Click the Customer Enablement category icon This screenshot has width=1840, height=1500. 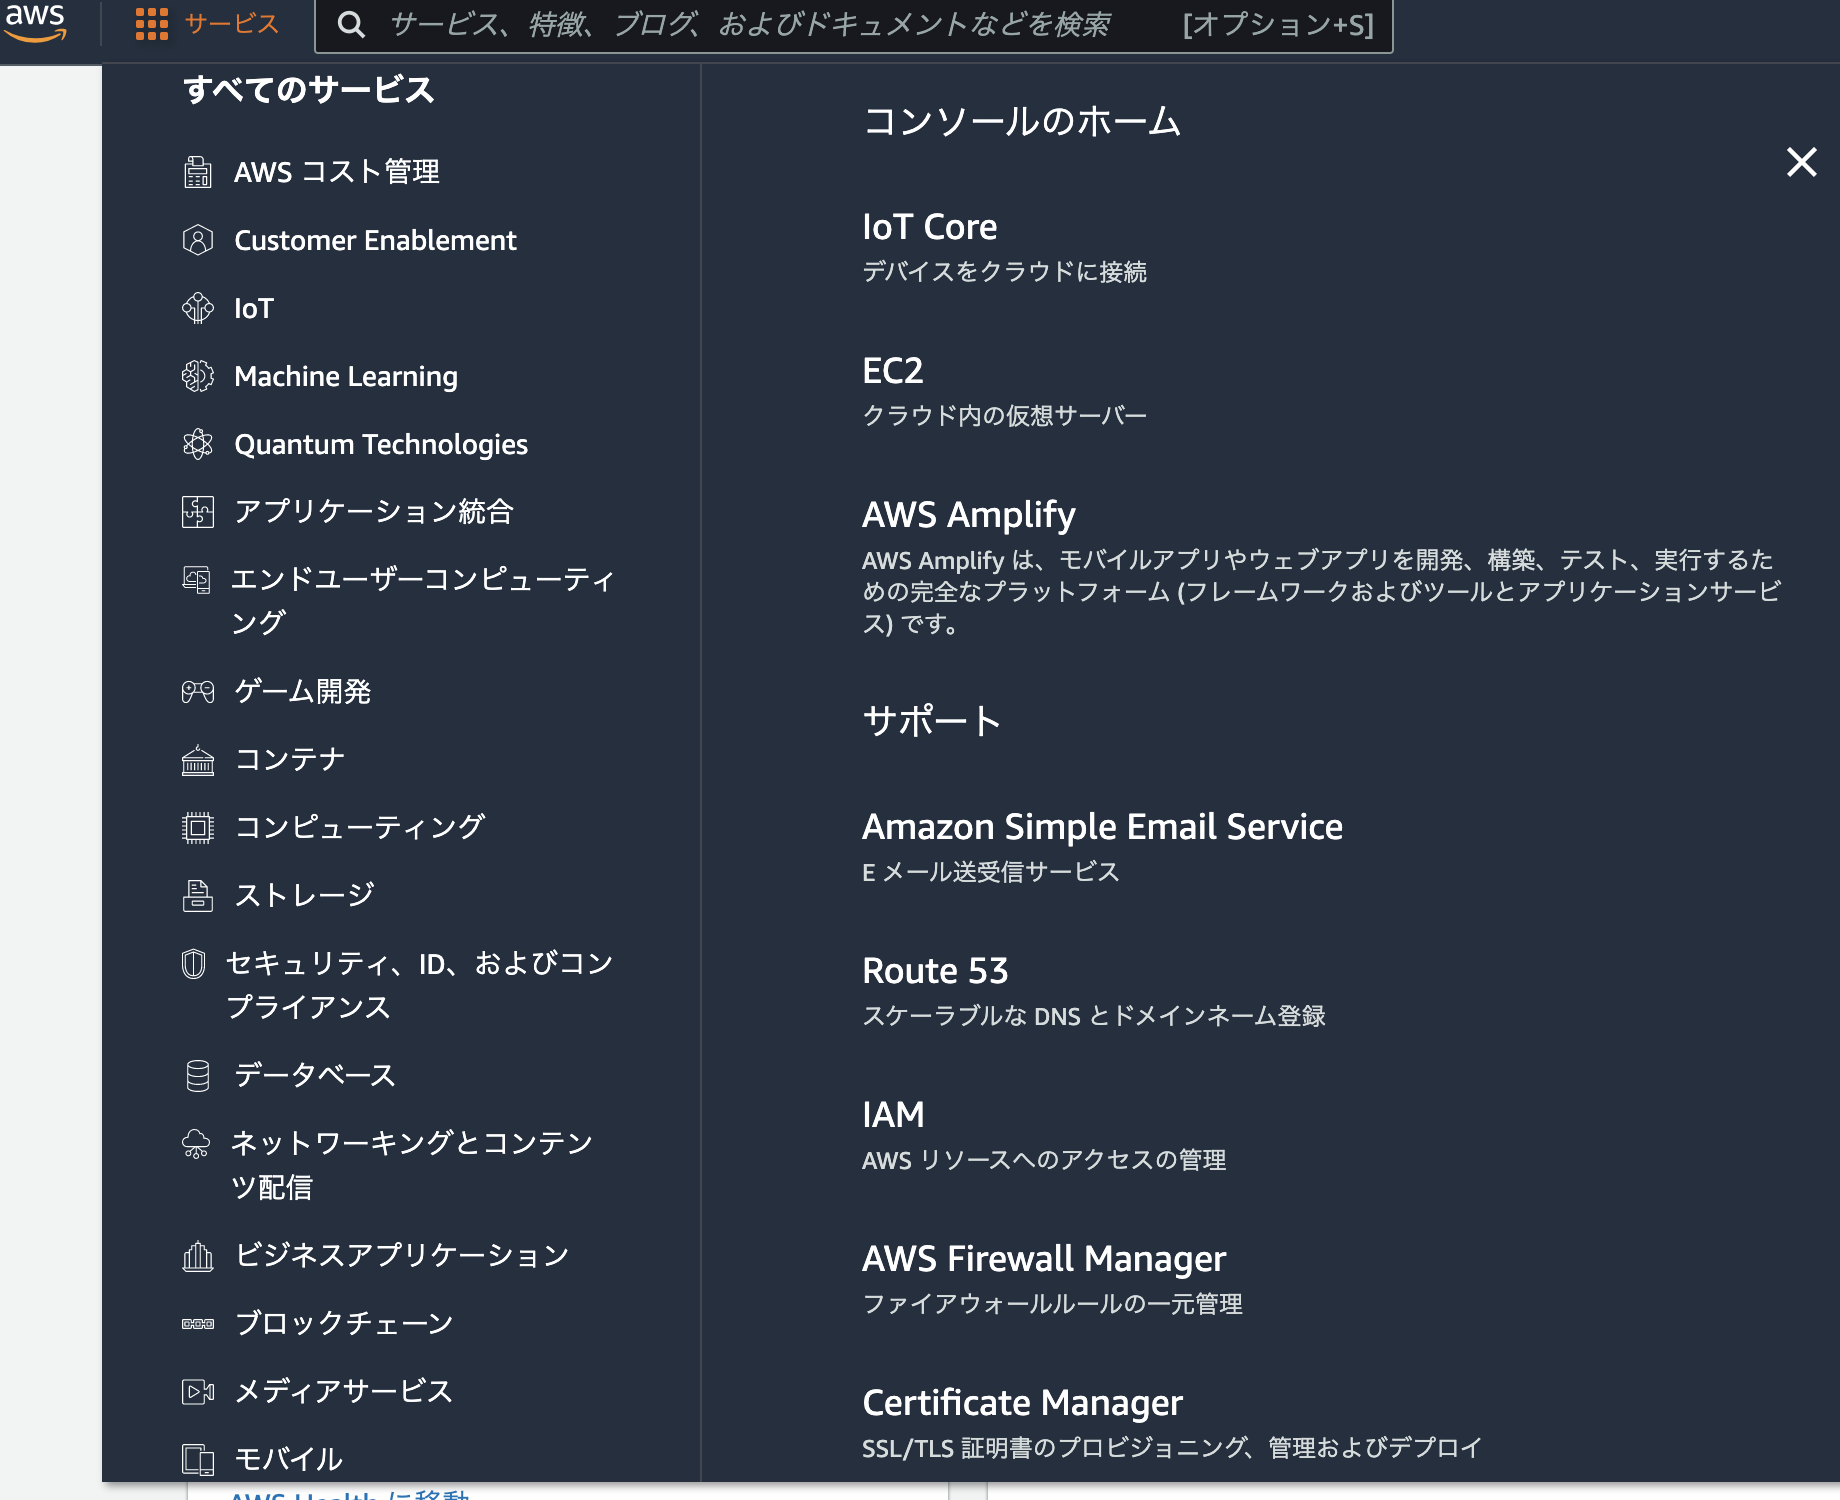tap(198, 240)
